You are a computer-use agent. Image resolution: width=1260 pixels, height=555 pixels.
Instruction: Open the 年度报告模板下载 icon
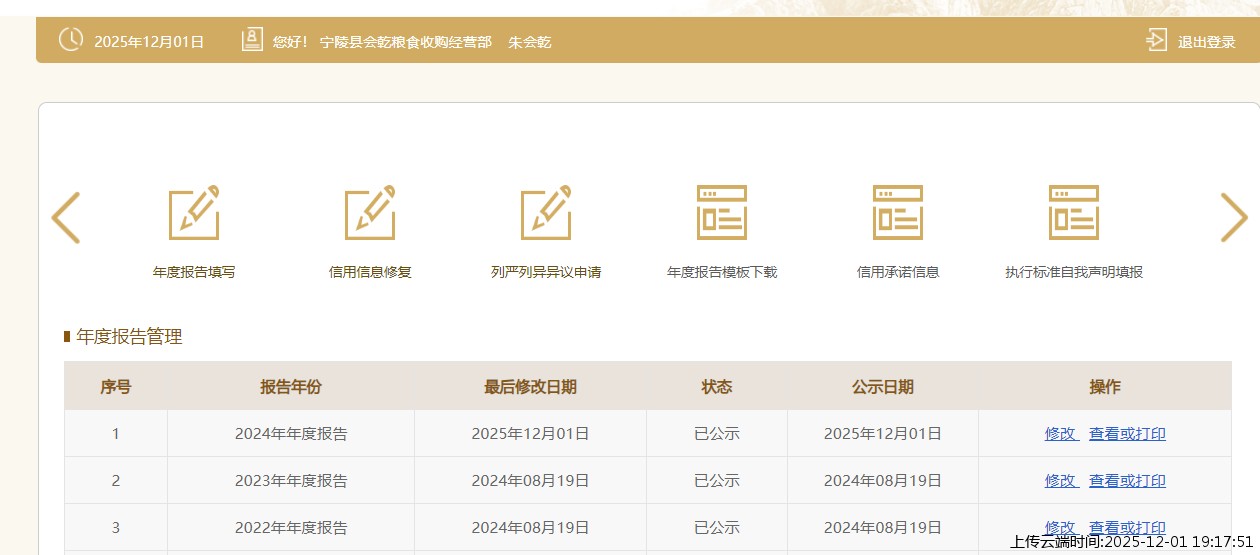[x=722, y=213]
